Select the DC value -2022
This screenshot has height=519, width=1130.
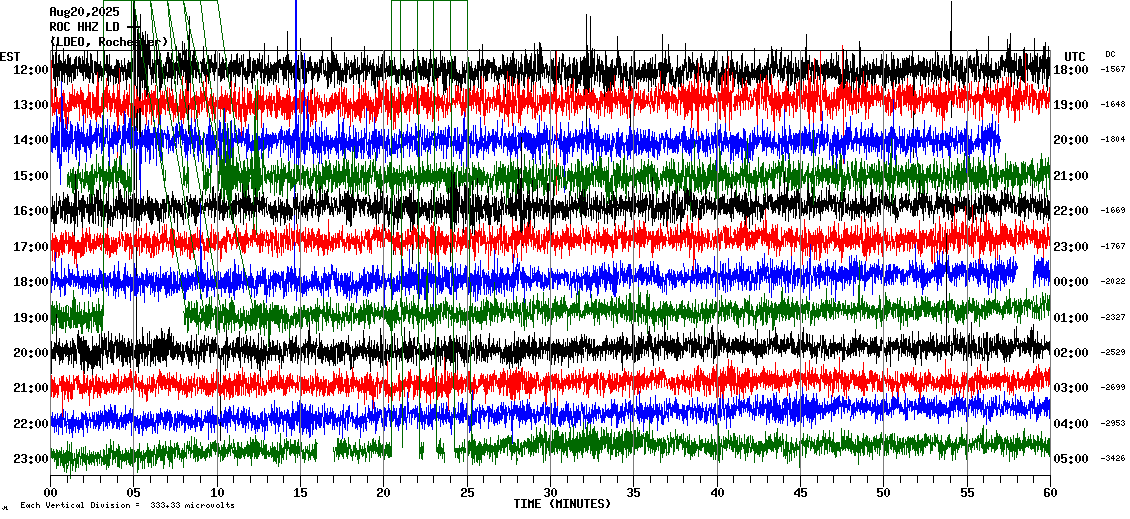[x=1113, y=282]
